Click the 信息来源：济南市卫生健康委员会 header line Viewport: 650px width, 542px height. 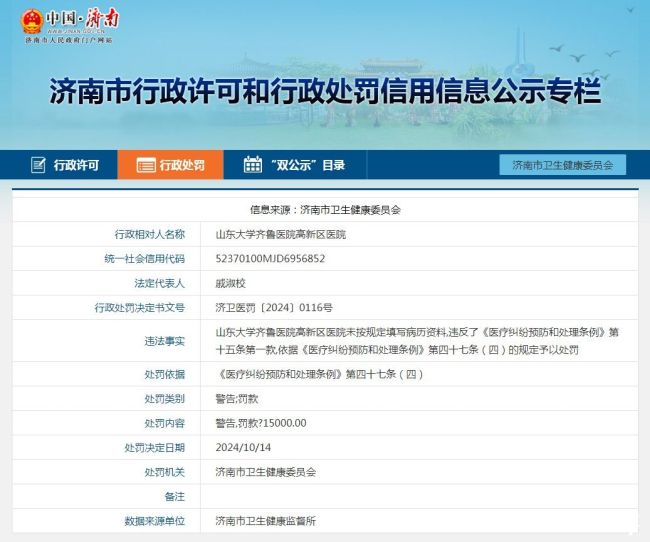(325, 210)
